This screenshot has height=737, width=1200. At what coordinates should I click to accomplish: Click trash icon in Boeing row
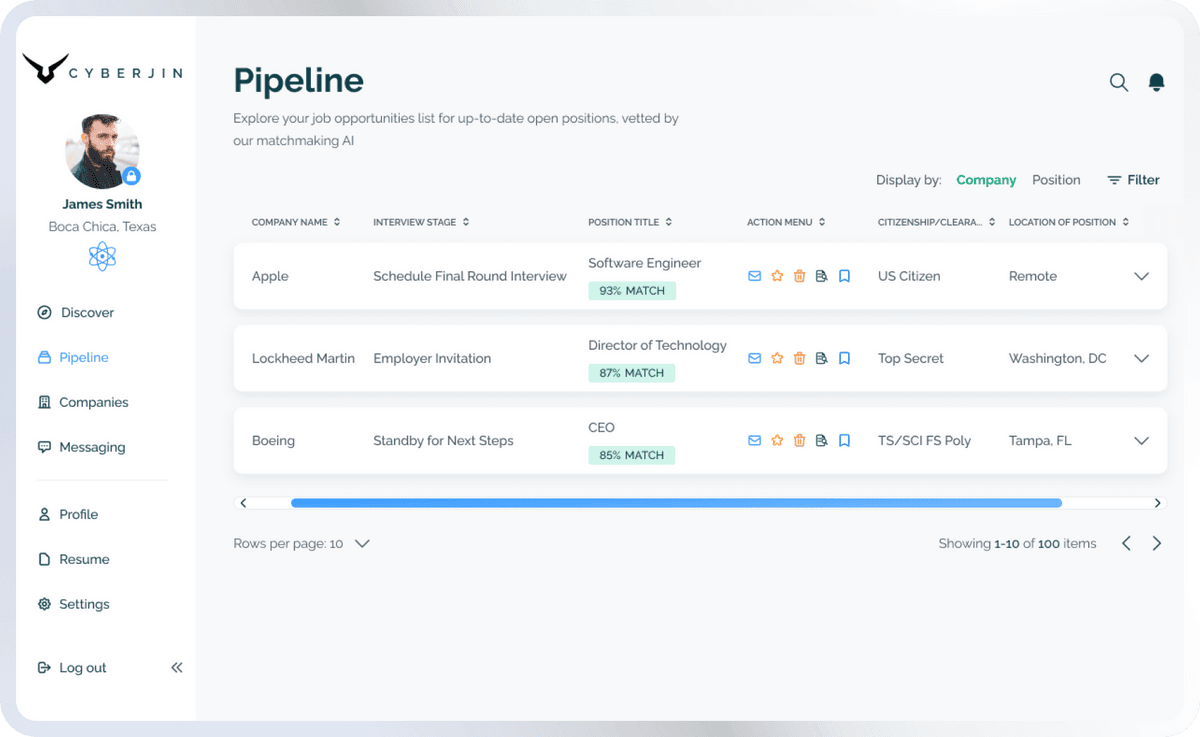tap(799, 440)
